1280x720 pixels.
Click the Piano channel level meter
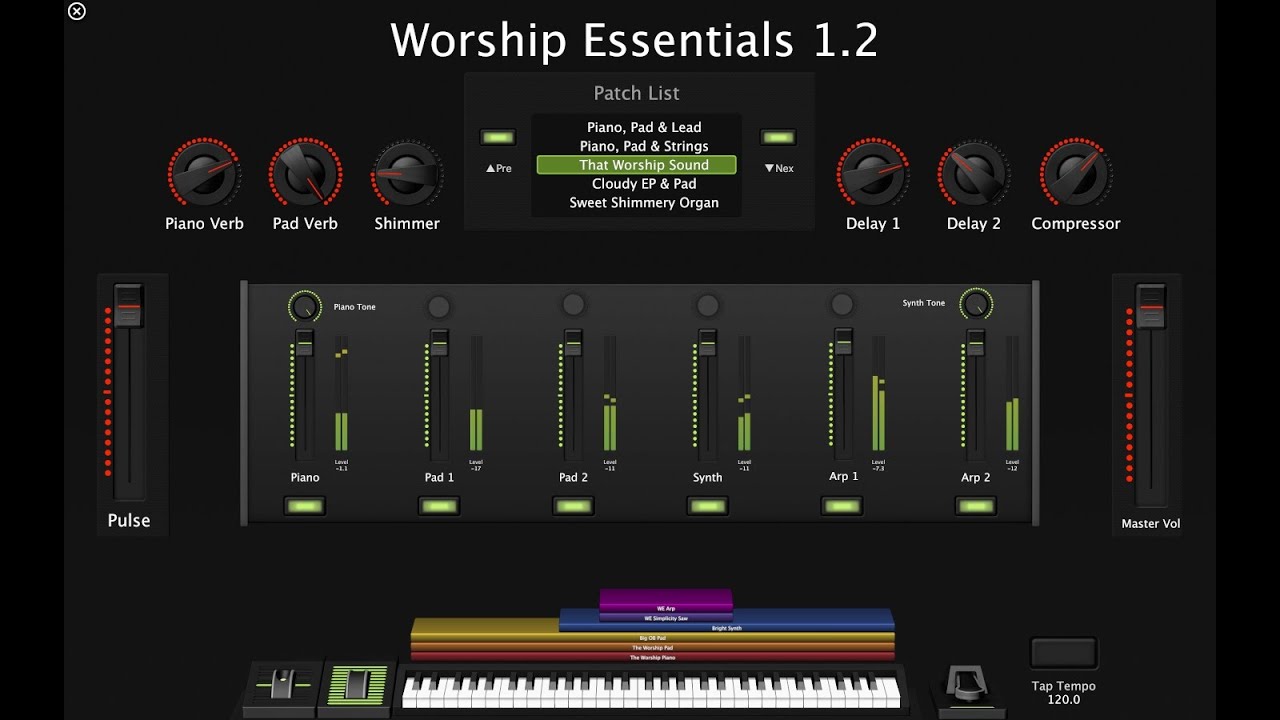click(x=341, y=394)
